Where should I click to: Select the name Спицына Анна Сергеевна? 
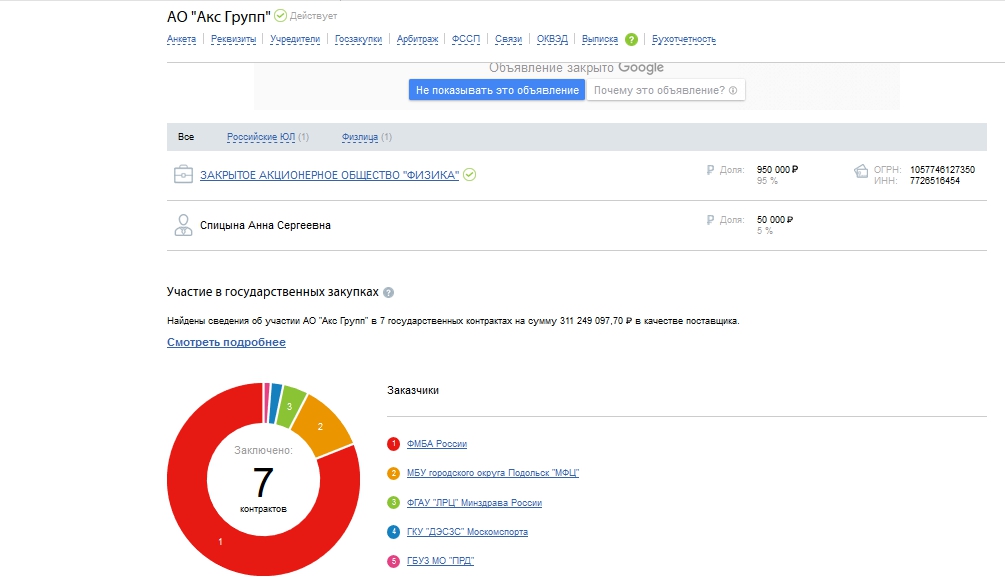[x=265, y=225]
